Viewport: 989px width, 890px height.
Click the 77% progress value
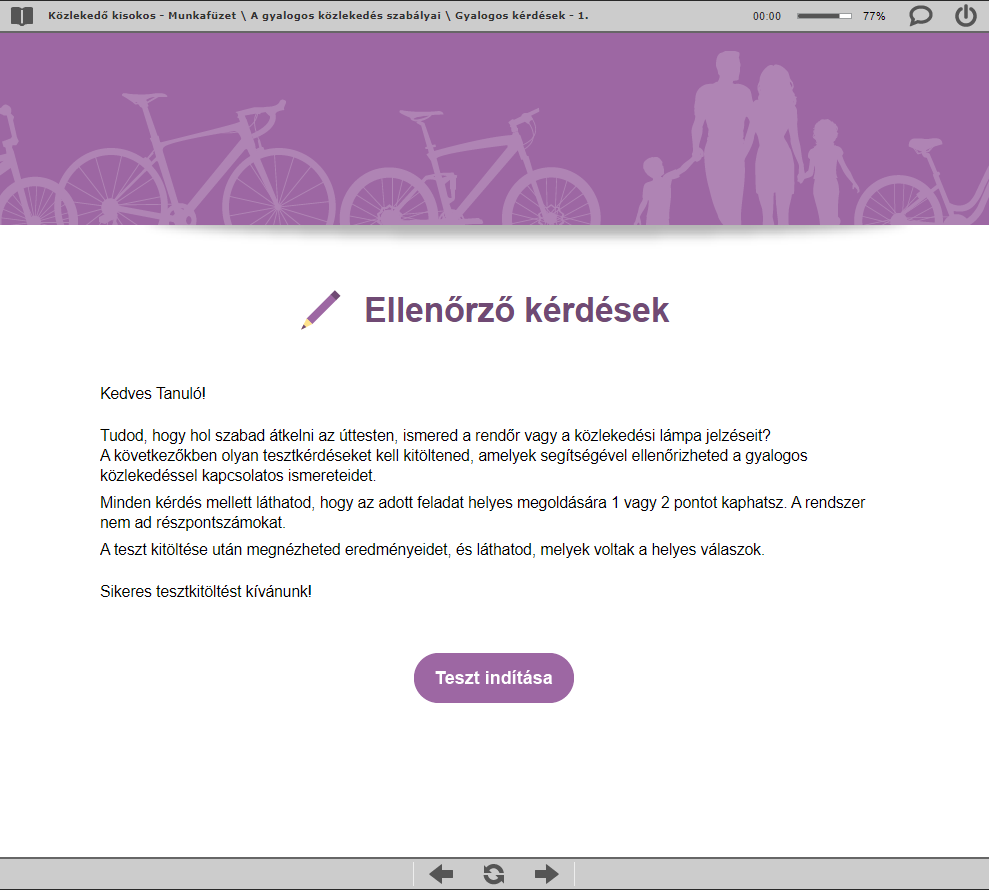[874, 16]
